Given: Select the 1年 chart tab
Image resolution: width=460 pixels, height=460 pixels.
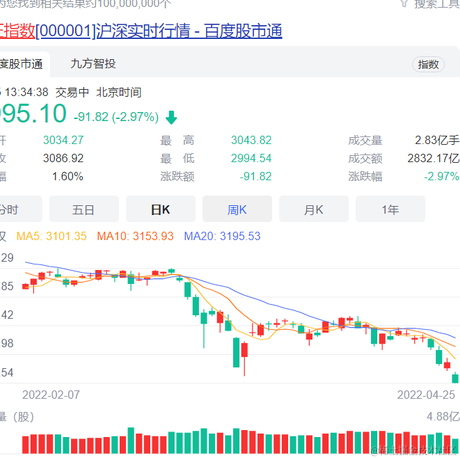Looking at the screenshot, I should pos(390,209).
